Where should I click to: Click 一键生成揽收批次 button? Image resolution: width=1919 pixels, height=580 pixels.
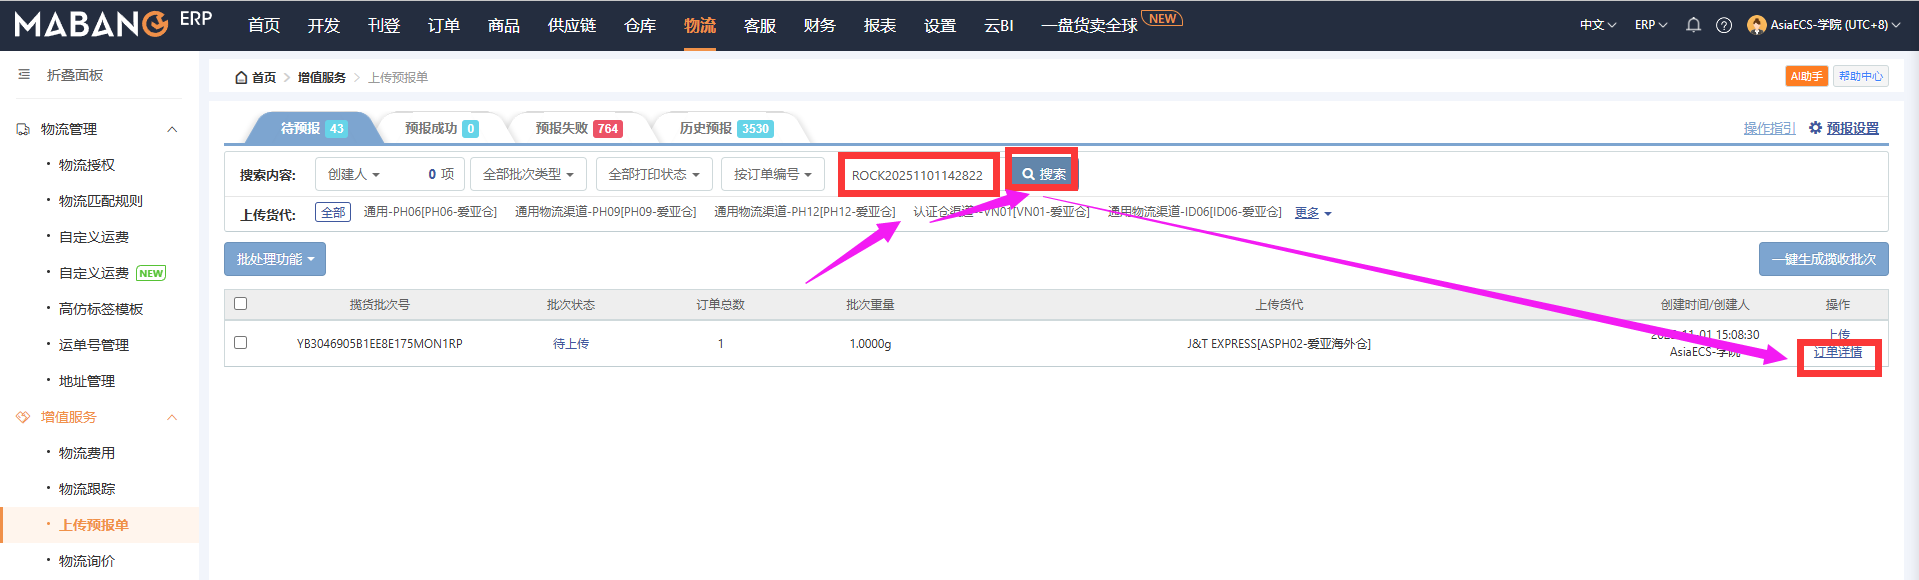1823,259
